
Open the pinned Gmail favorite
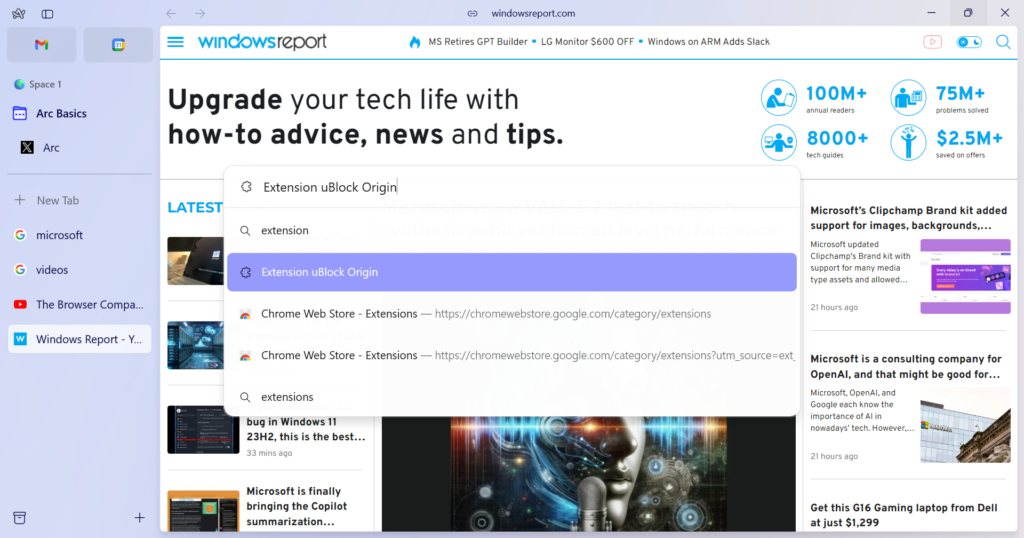[x=42, y=44]
